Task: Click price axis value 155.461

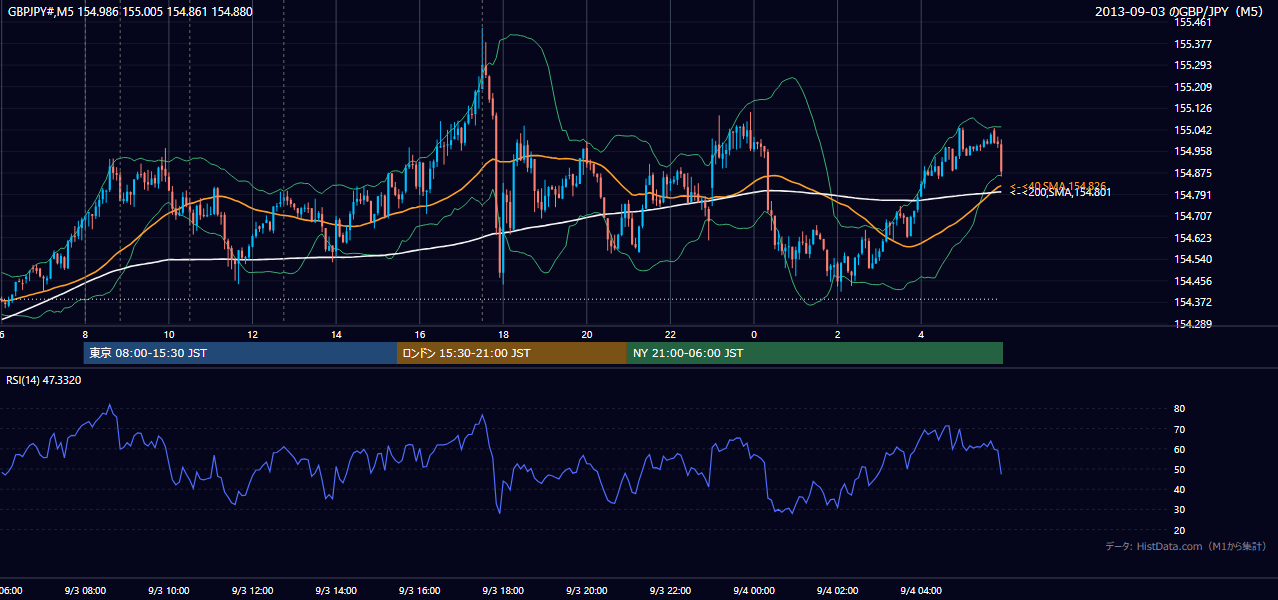Action: coord(1194,22)
